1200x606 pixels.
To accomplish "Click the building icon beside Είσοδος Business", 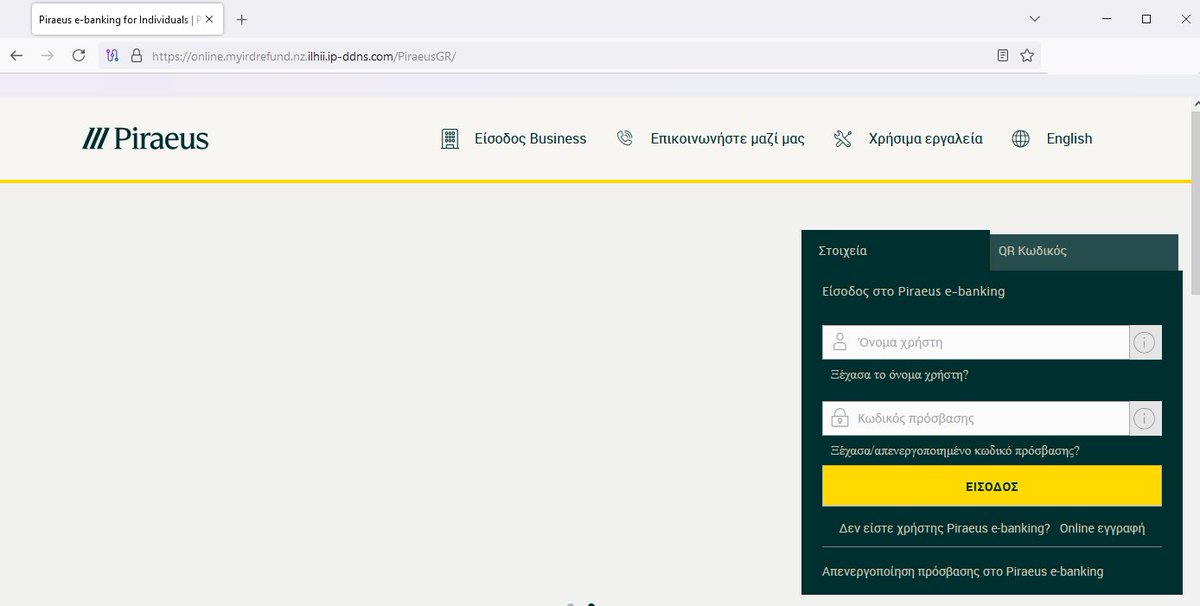I will pos(450,139).
